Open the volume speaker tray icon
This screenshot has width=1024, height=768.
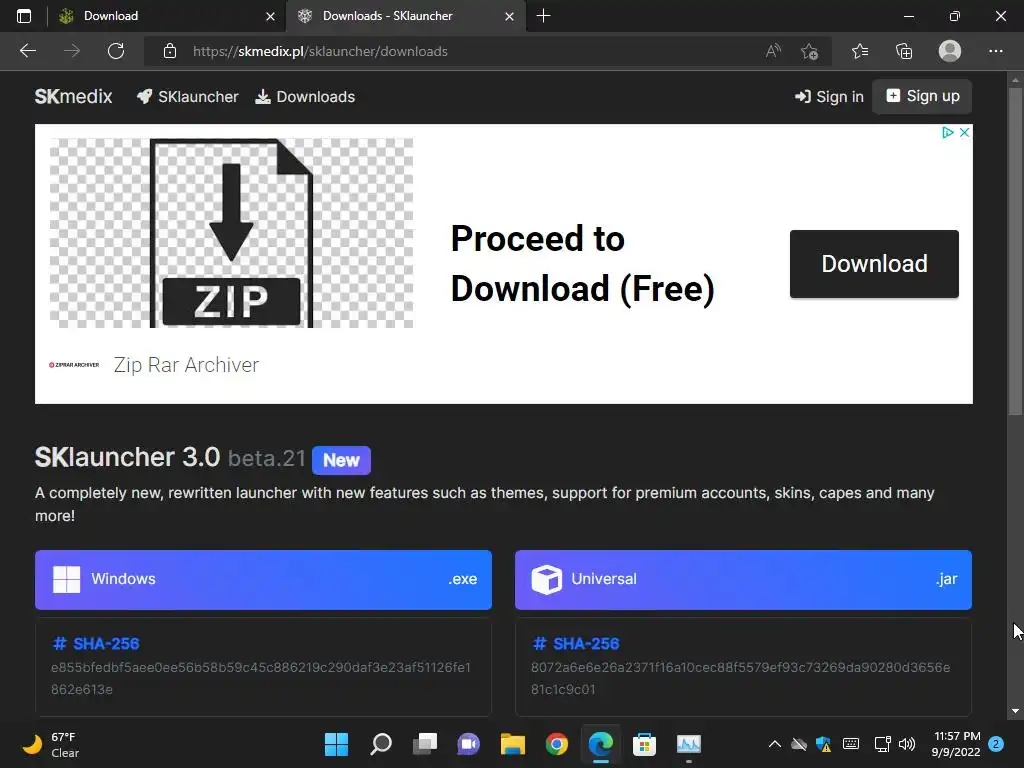pyautogui.click(x=907, y=744)
